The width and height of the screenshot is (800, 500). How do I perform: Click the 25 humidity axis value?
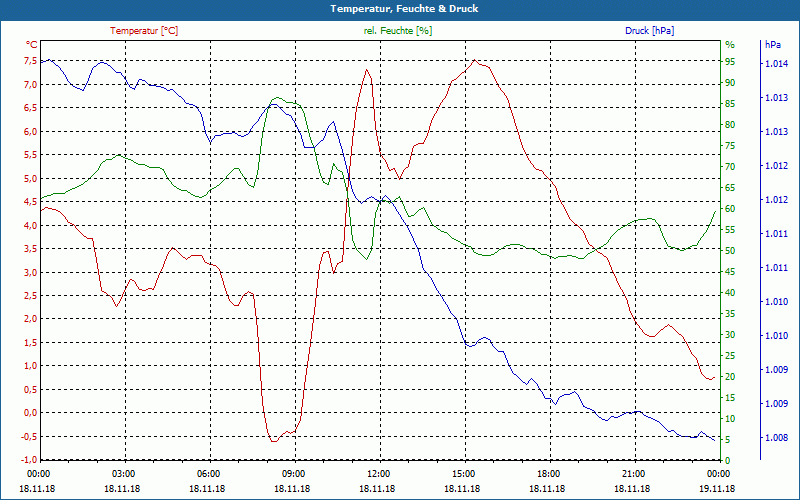[x=730, y=356]
